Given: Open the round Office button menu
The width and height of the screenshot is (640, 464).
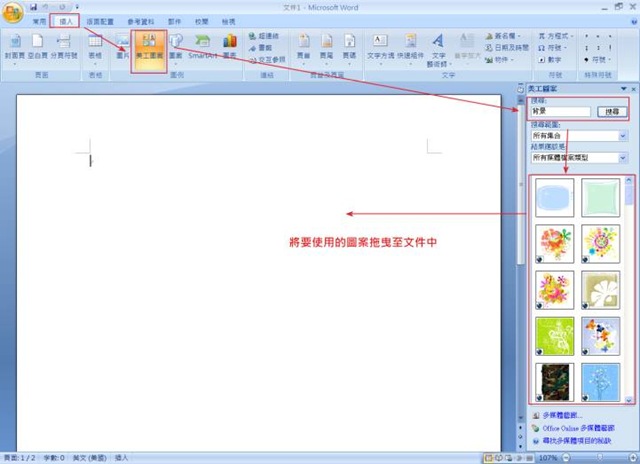Looking at the screenshot, I should coord(13,12).
